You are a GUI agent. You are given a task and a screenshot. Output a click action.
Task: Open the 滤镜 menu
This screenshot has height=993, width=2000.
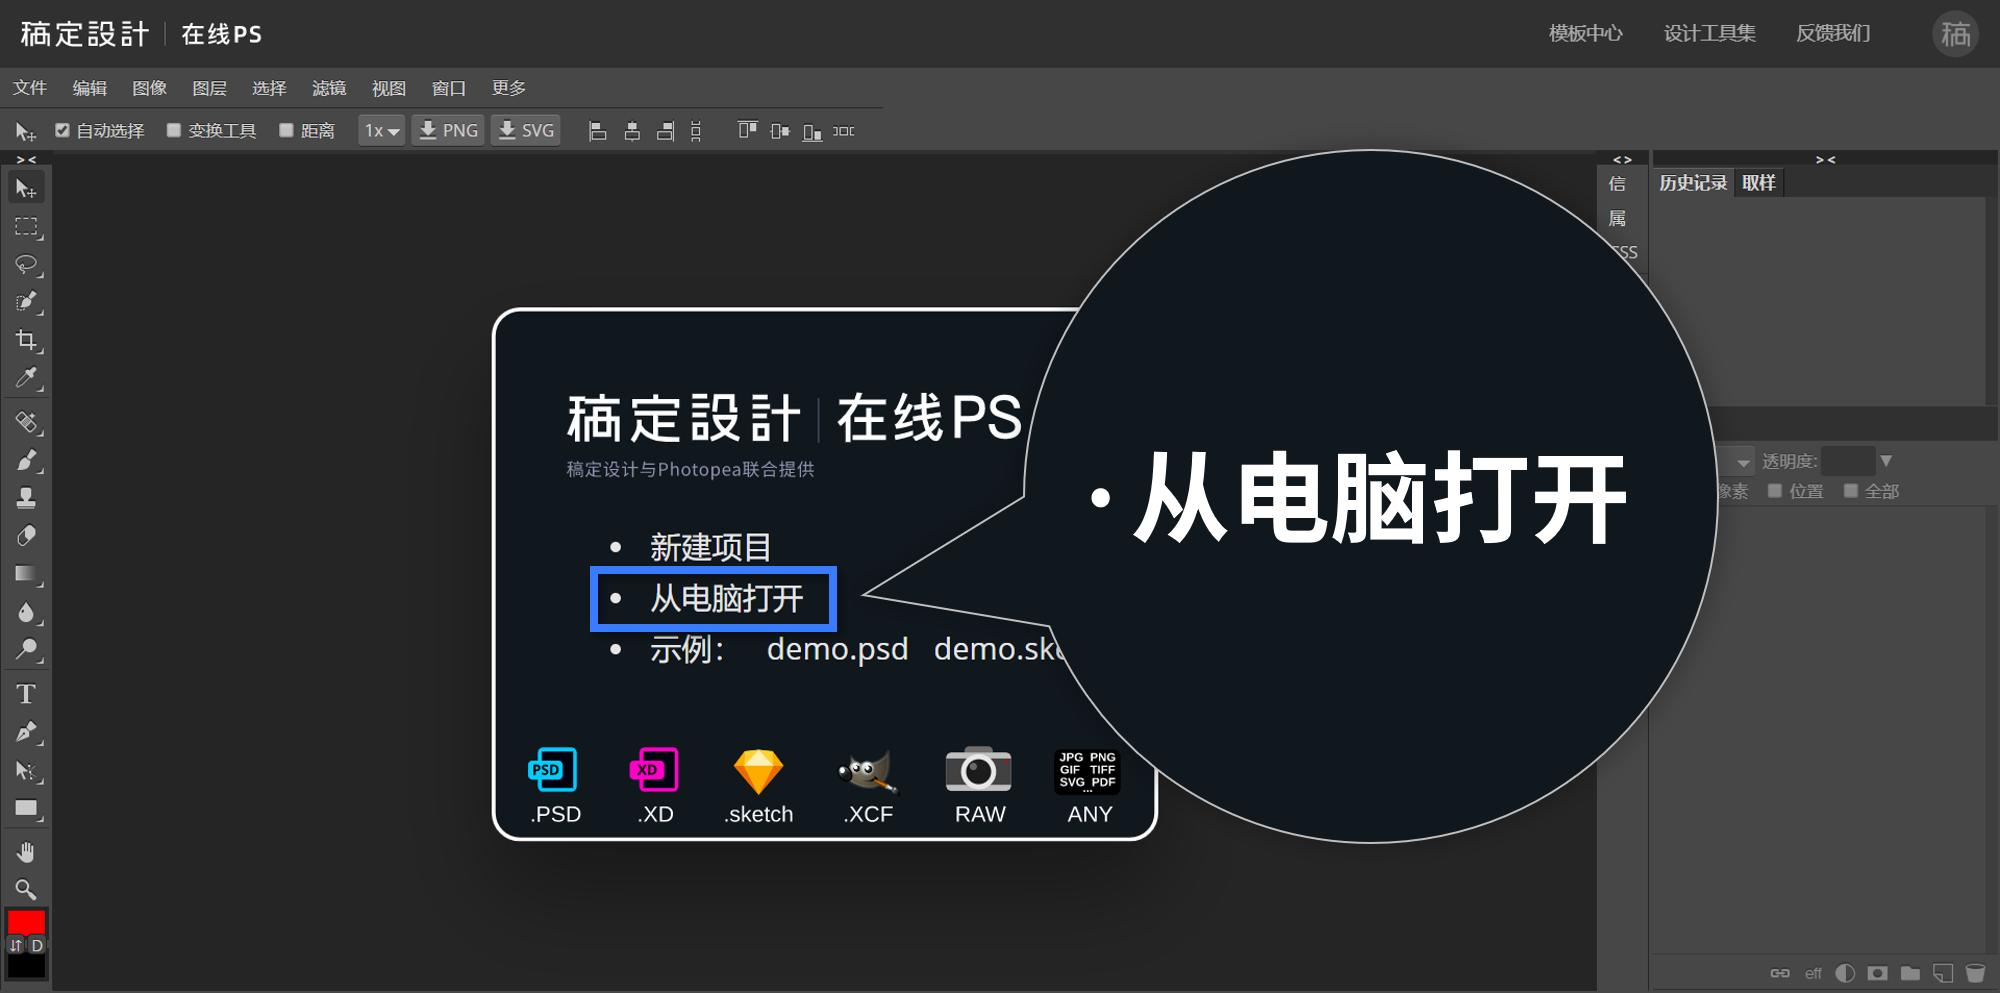coord(329,88)
